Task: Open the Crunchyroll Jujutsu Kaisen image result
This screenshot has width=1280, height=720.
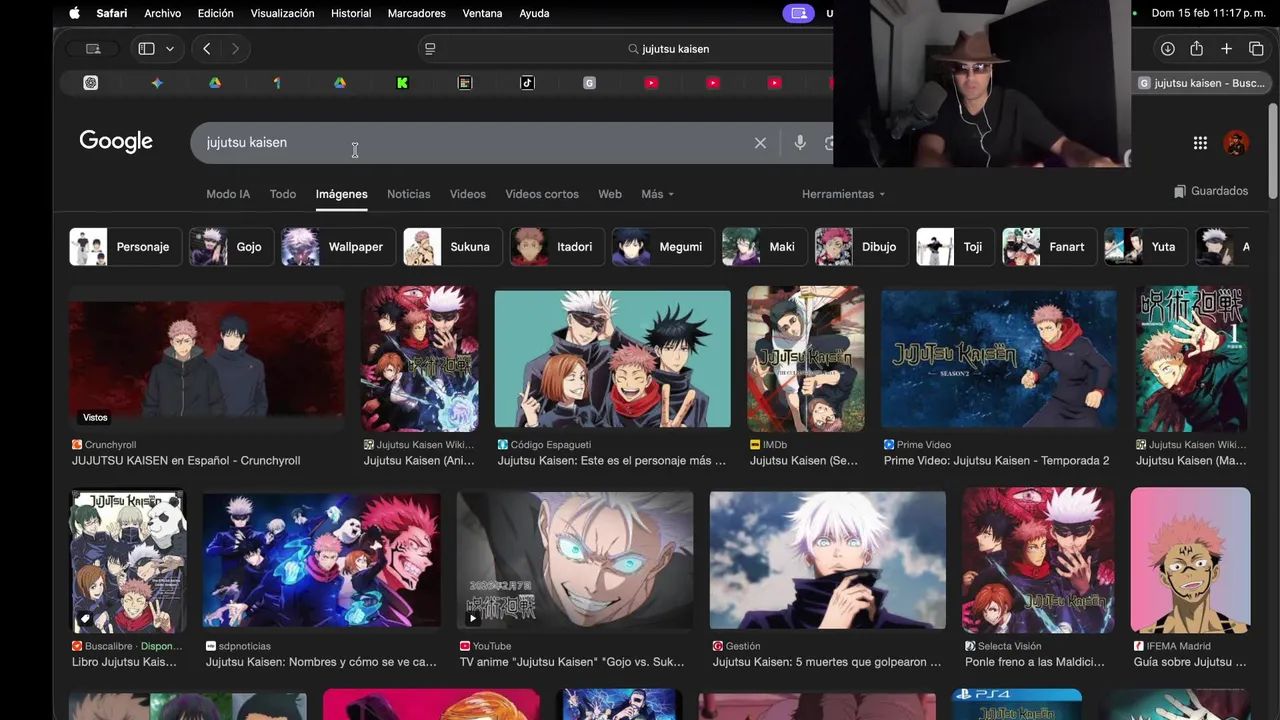Action: (x=206, y=359)
